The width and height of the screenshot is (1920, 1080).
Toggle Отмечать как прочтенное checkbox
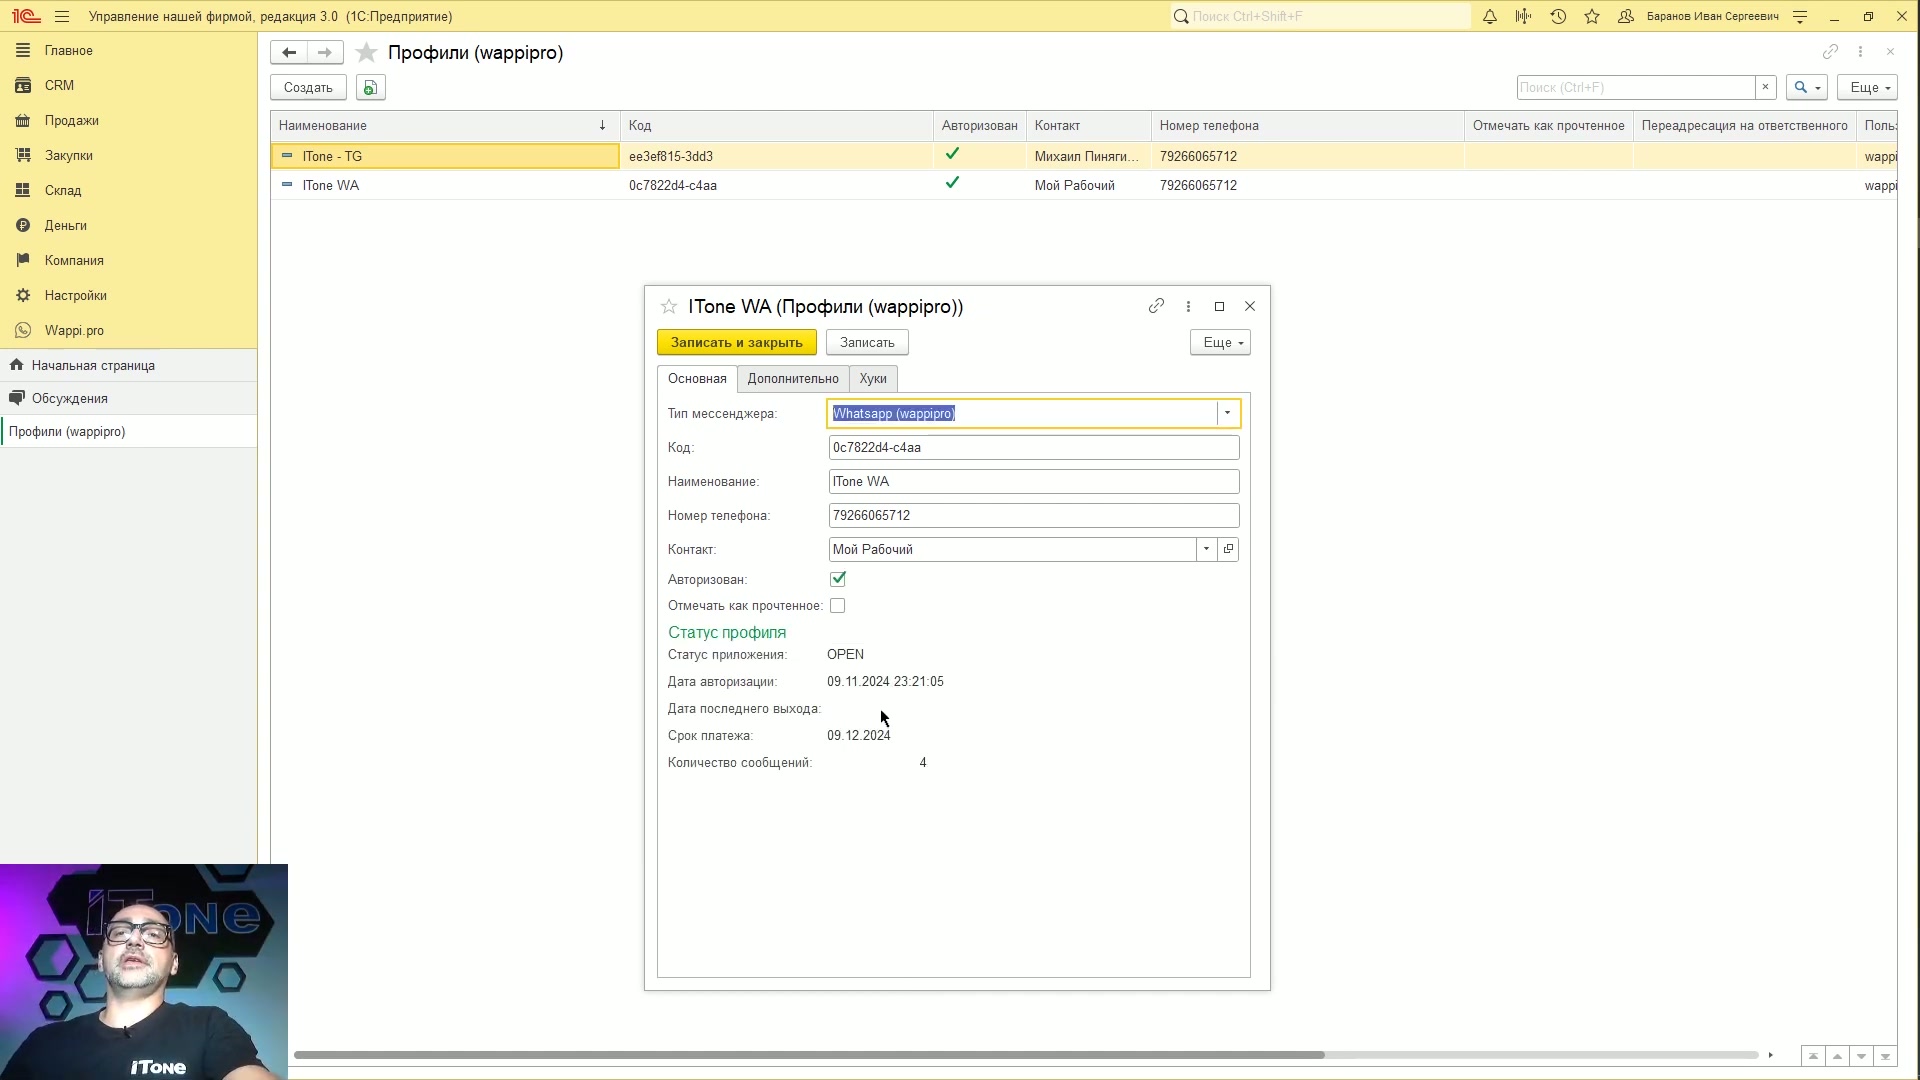[838, 606]
